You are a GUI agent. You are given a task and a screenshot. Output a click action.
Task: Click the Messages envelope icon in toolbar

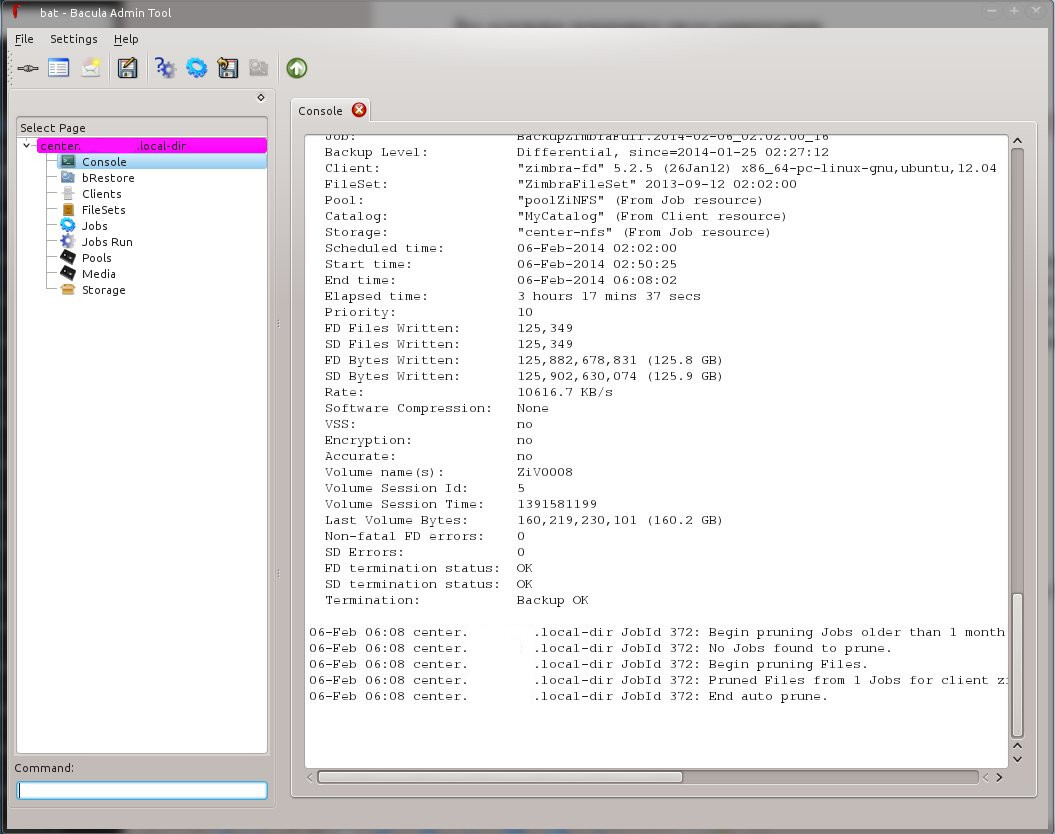point(91,68)
